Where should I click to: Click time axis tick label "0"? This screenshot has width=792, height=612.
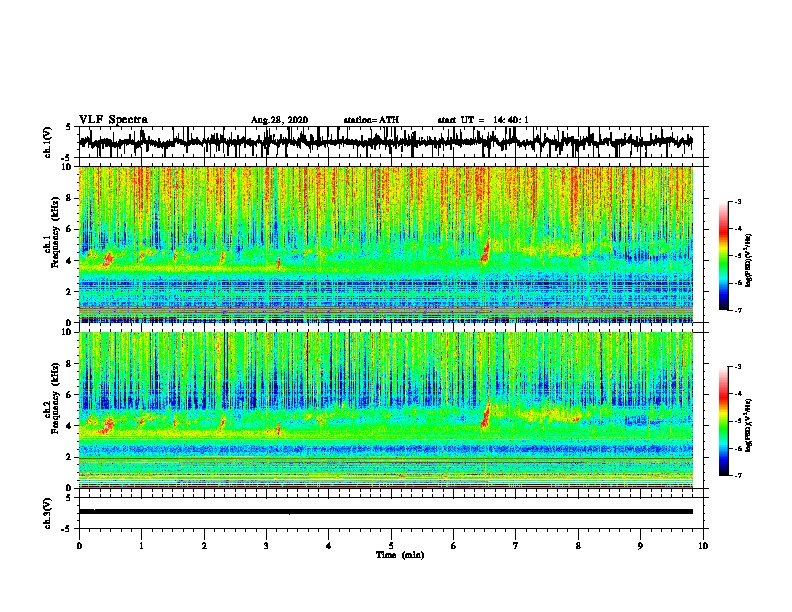[79, 546]
